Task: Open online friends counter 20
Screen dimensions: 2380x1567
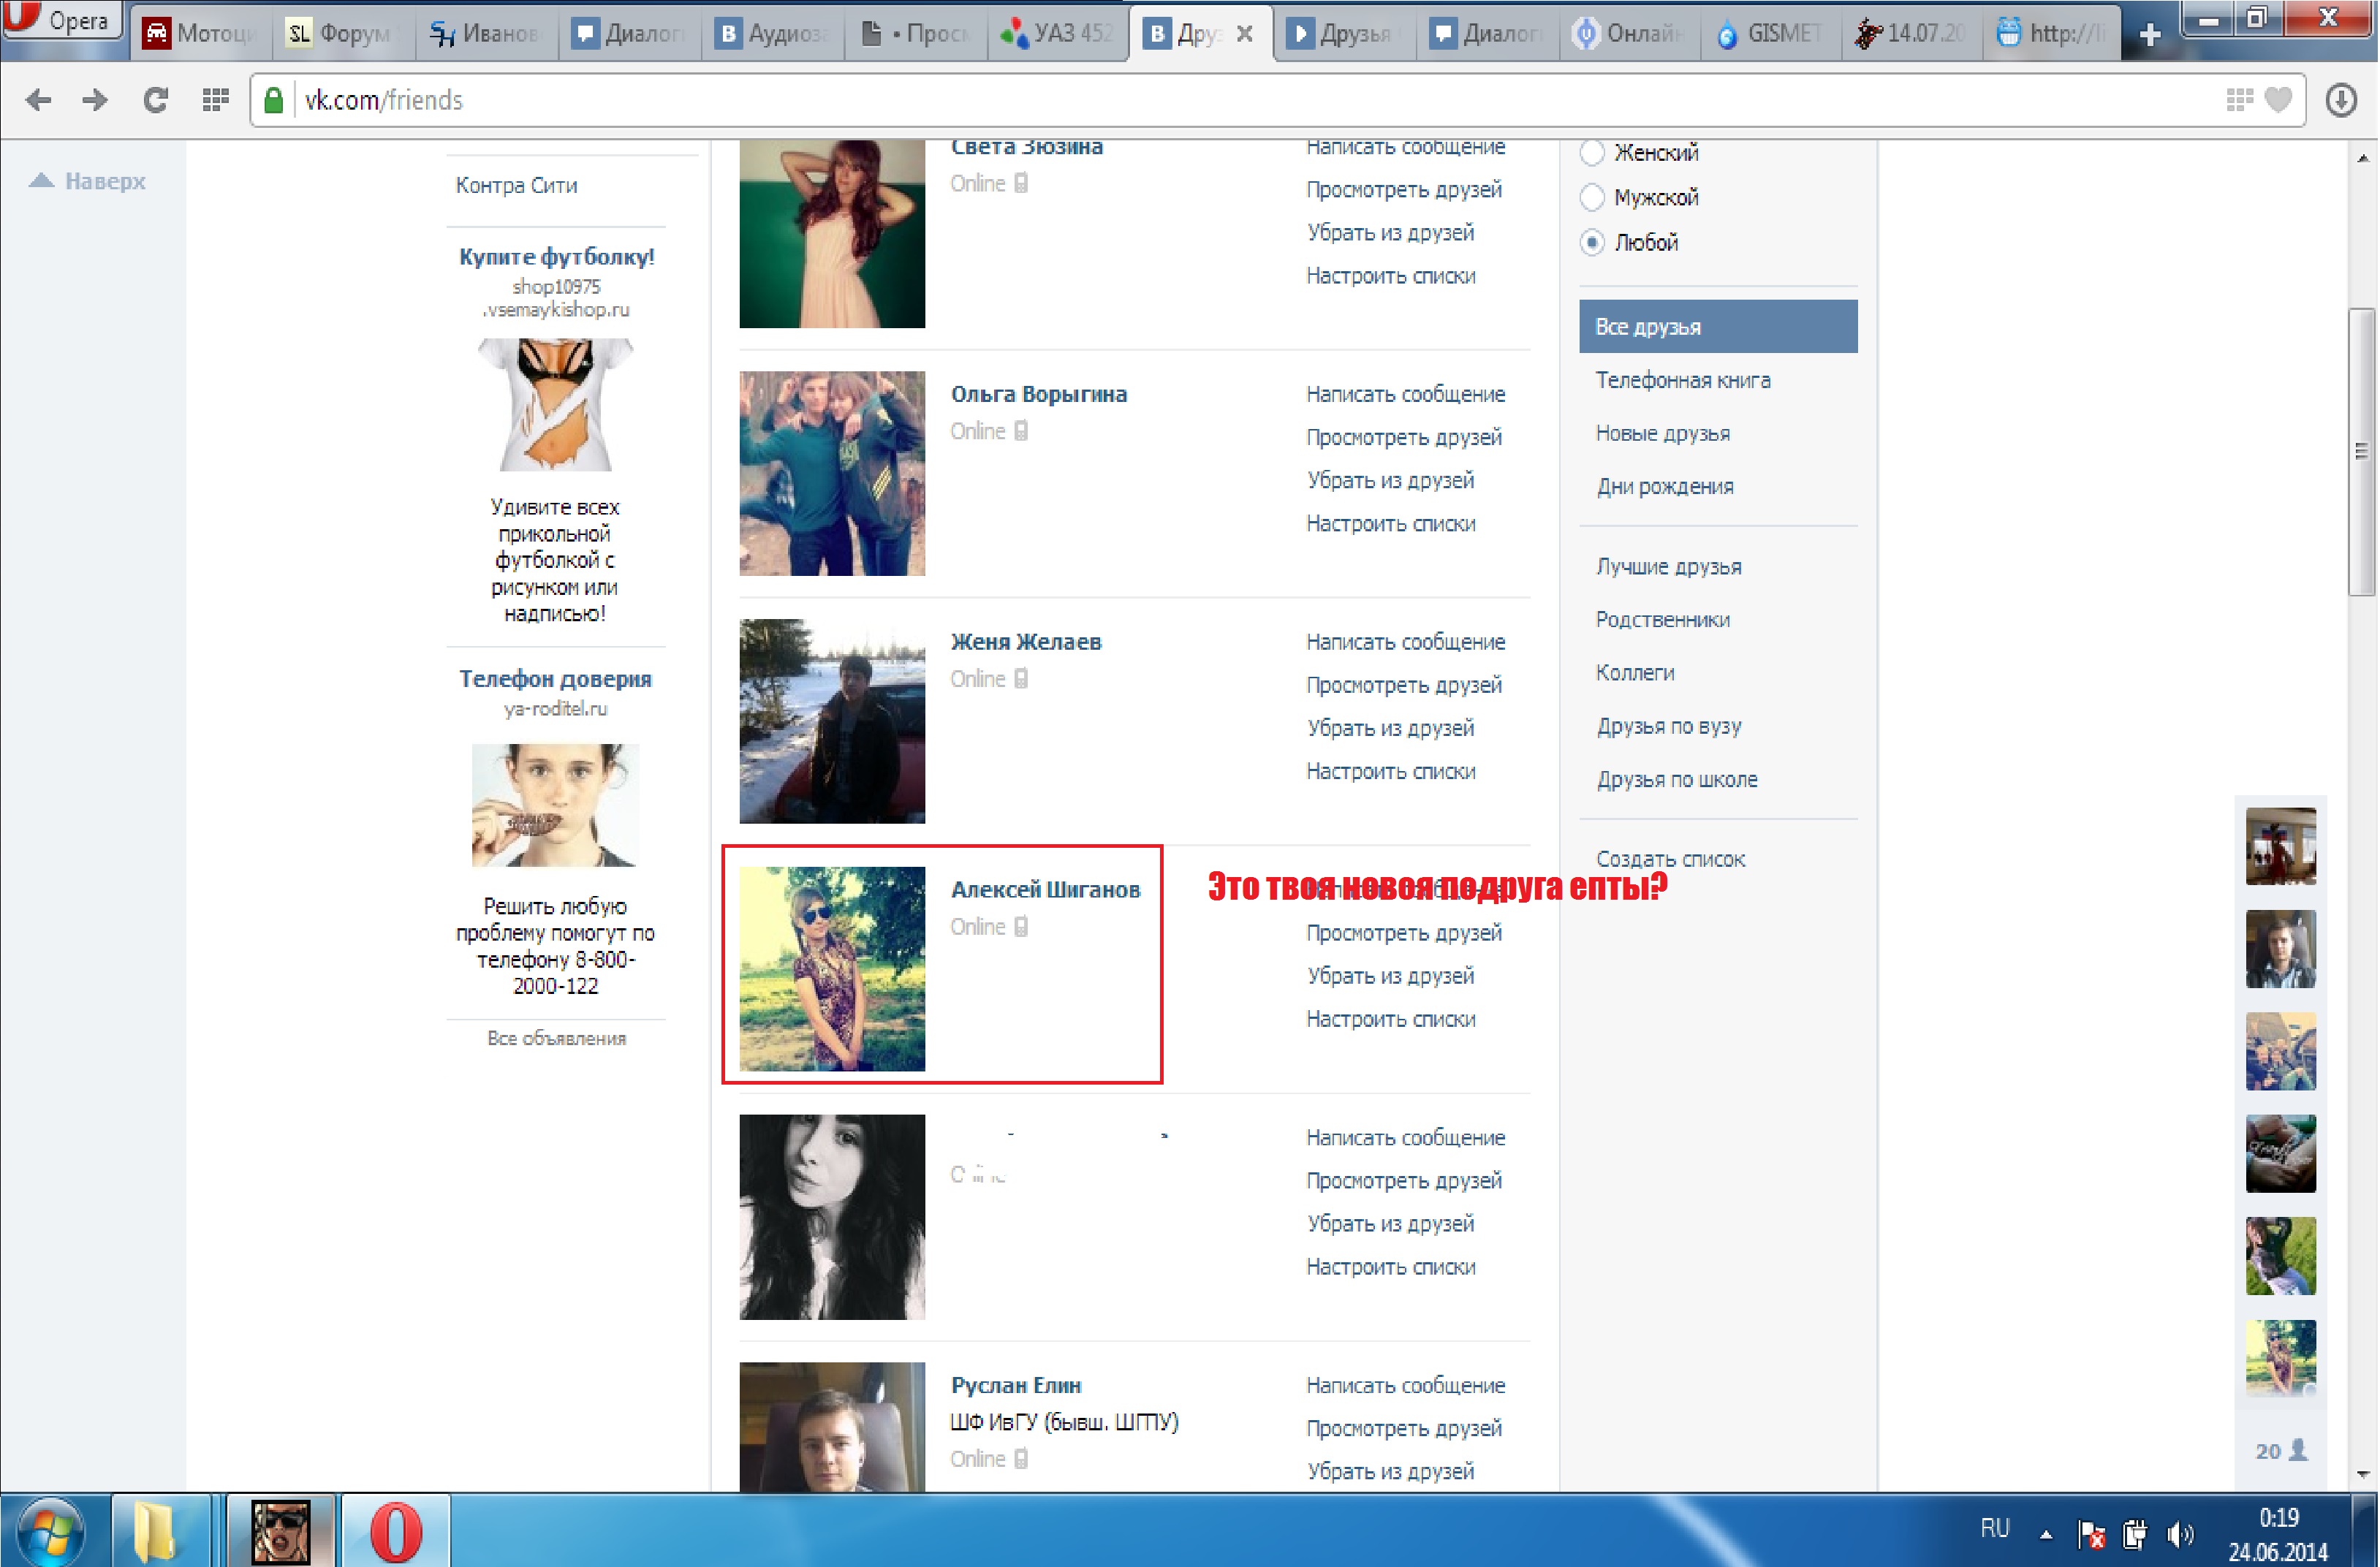Action: [2280, 1450]
